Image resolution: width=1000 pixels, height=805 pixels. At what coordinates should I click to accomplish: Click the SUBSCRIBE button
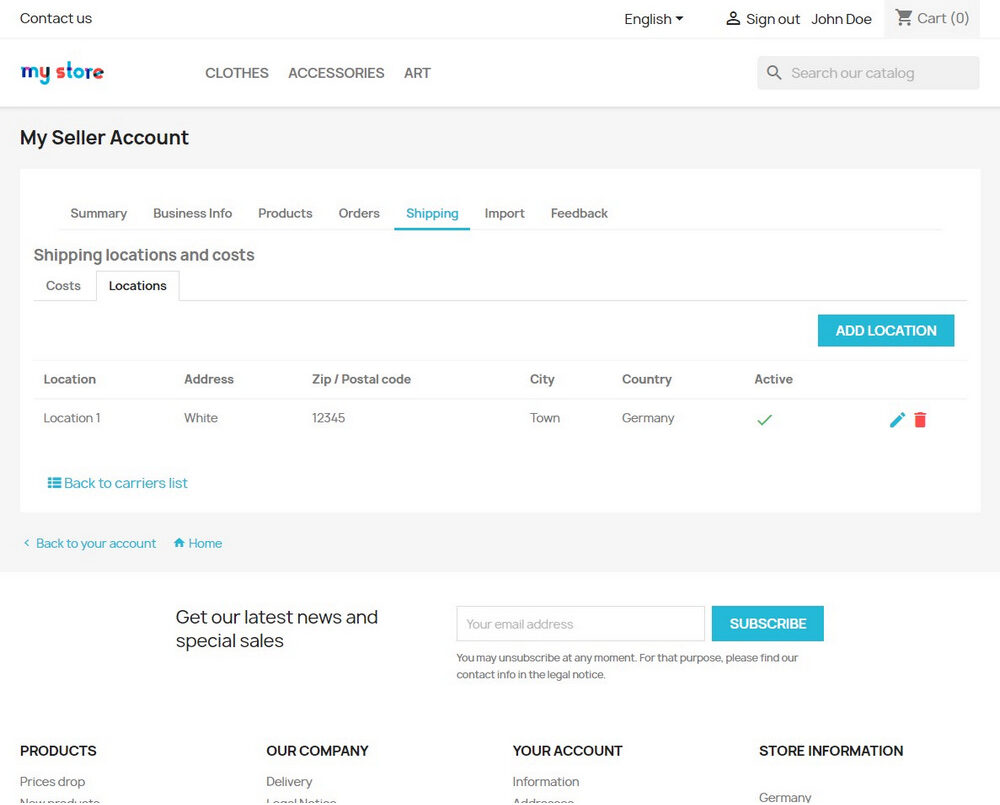coord(768,623)
